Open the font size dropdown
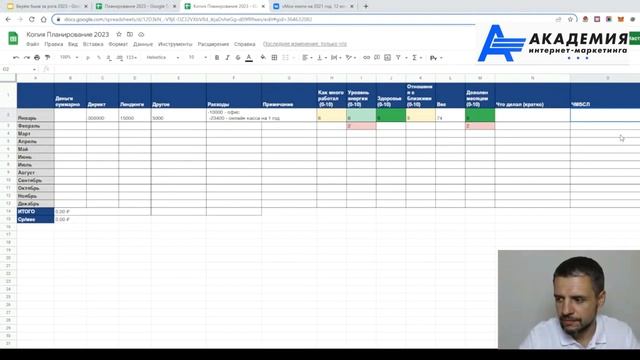The image size is (640, 360). click(198, 58)
